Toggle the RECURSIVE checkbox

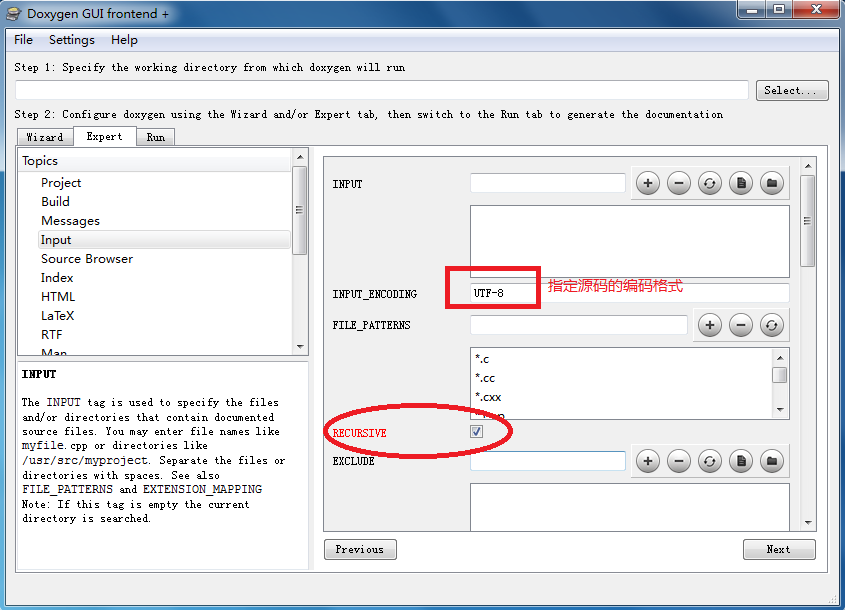point(476,432)
